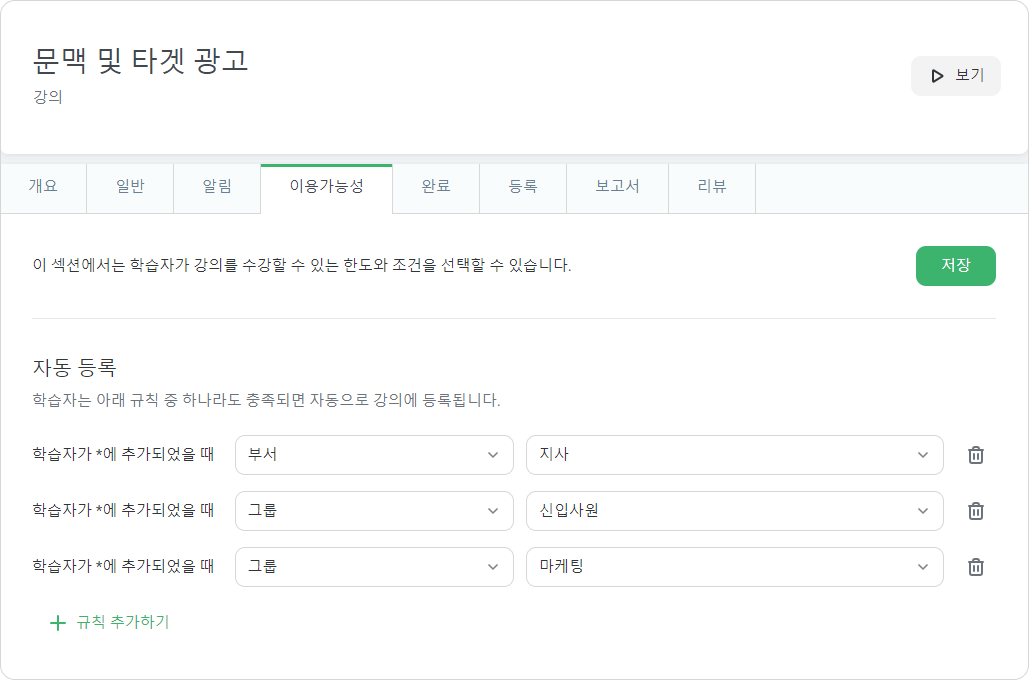Open the 지사 value dropdown
The width and height of the screenshot is (1029, 680).
tap(734, 455)
